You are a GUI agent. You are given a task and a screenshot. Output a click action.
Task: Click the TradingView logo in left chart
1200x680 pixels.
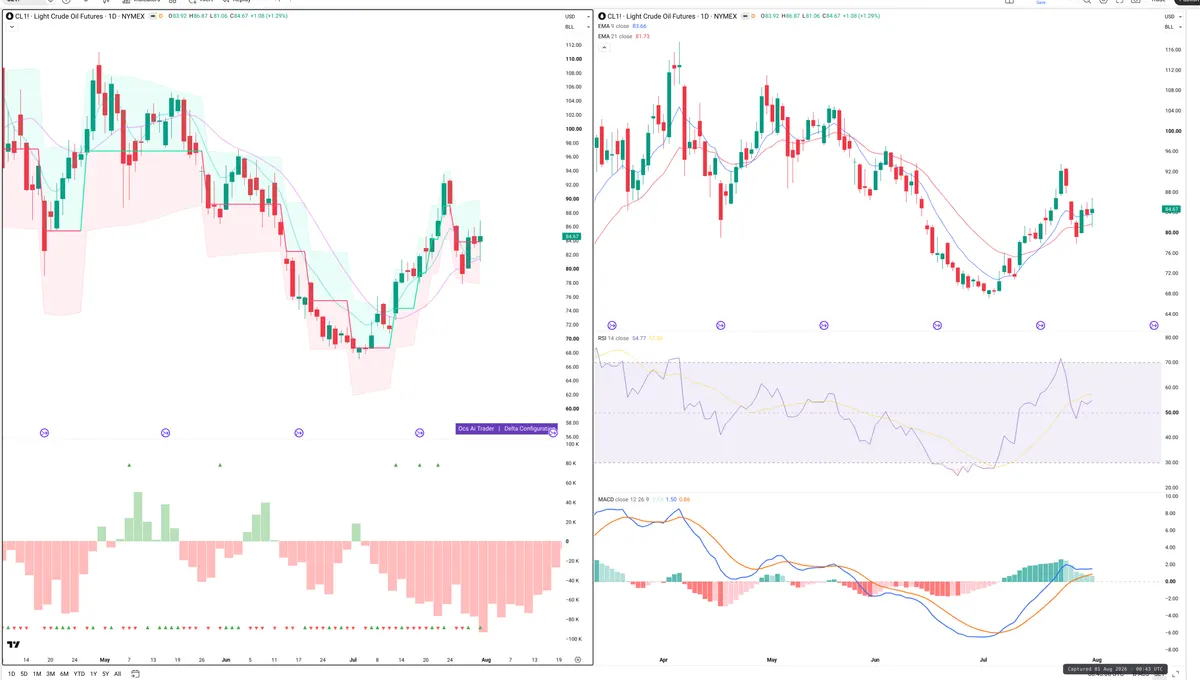tap(14, 645)
